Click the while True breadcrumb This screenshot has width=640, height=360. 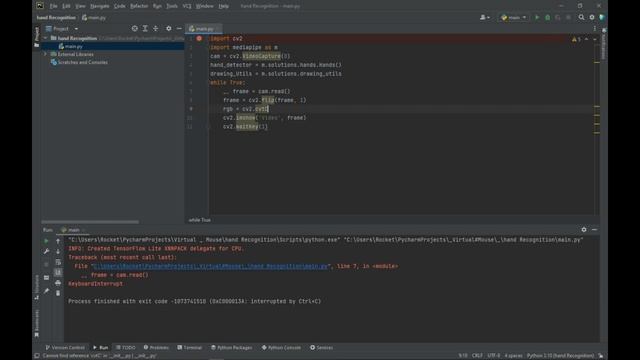pos(200,220)
